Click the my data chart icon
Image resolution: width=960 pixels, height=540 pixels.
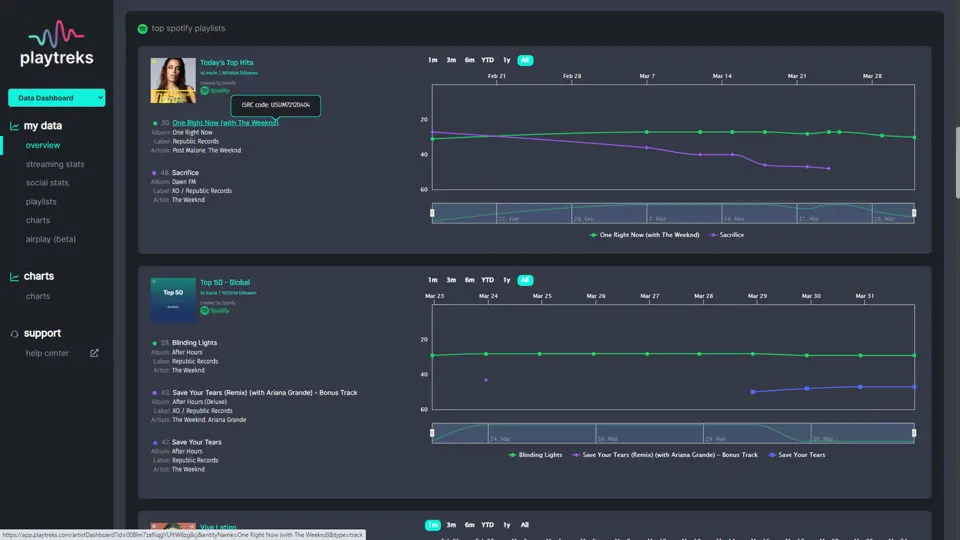point(14,126)
